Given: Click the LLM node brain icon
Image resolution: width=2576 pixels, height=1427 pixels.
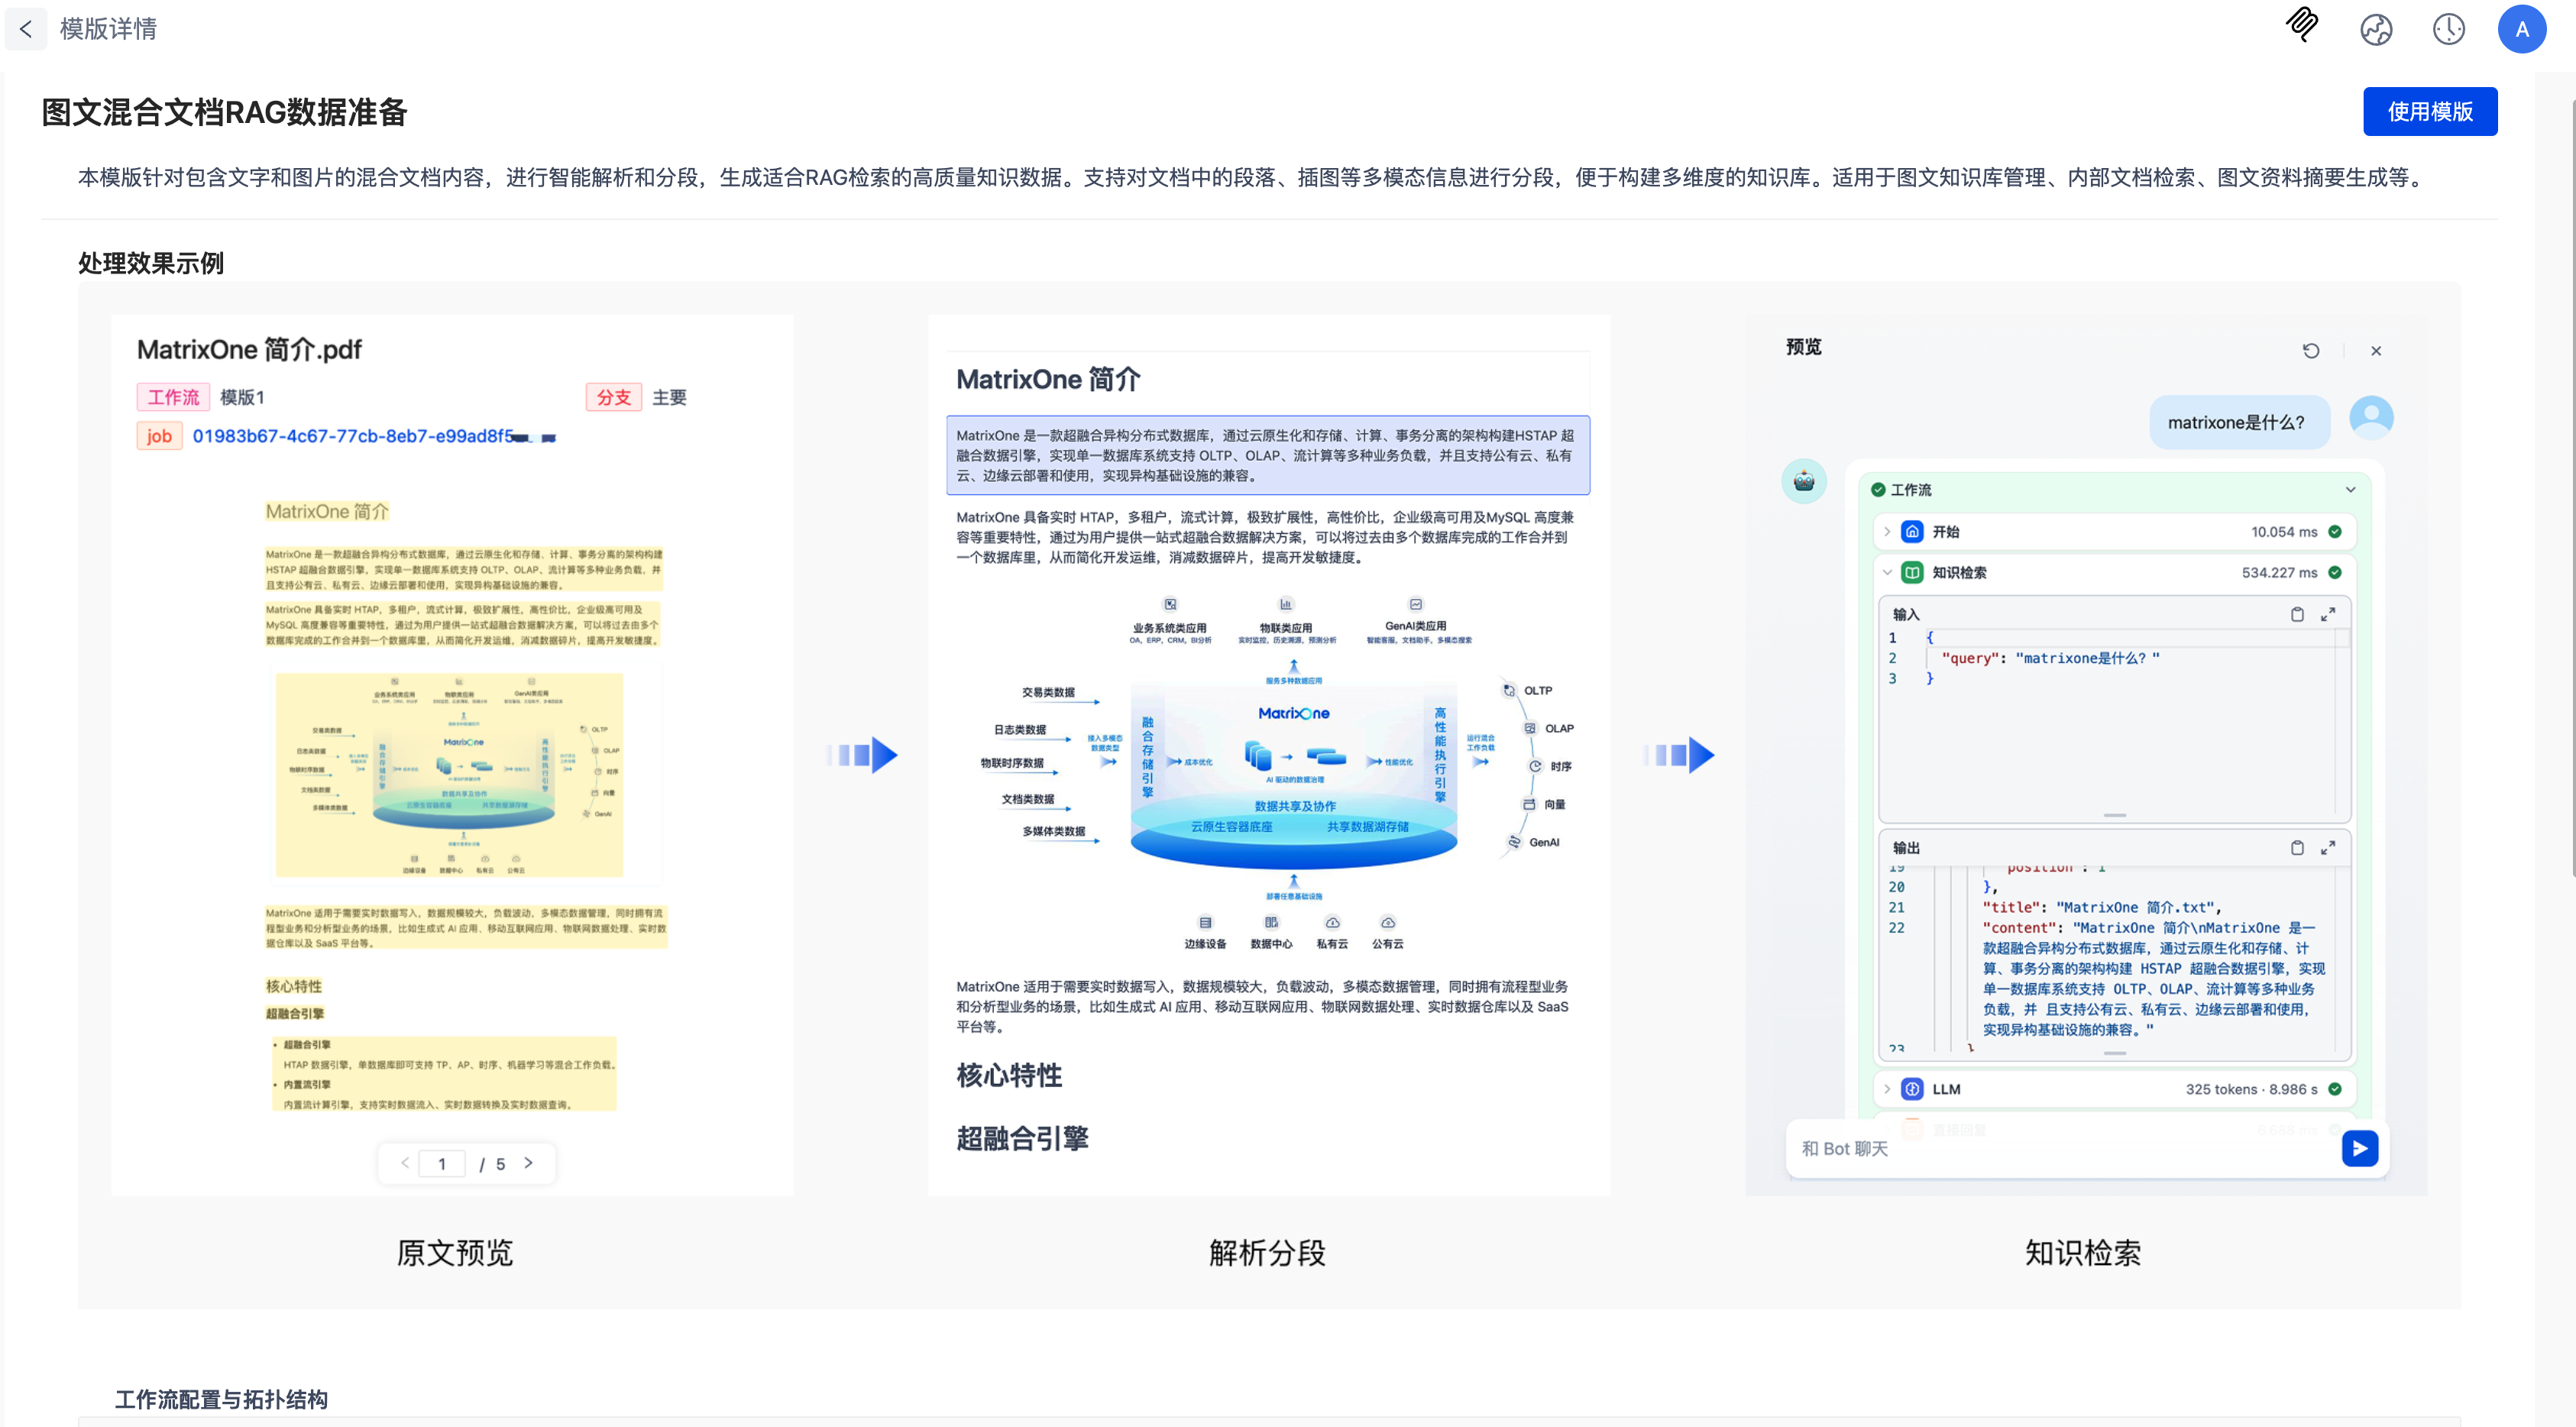Looking at the screenshot, I should pyautogui.click(x=1911, y=1089).
